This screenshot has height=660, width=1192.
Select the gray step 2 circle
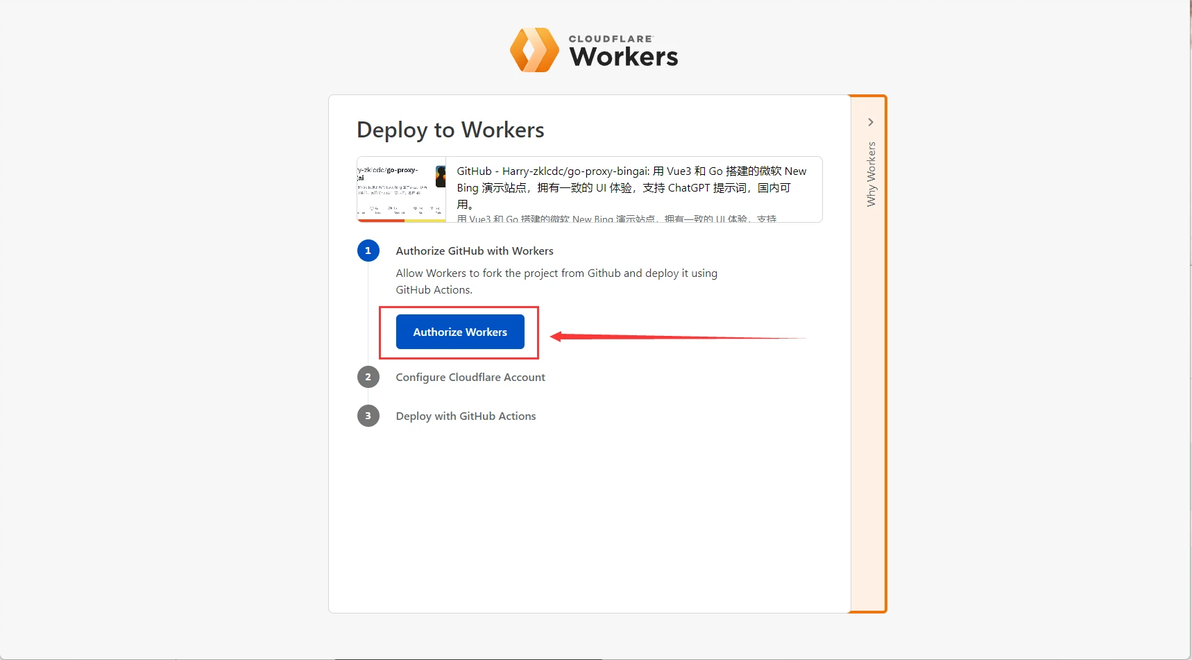(x=369, y=376)
